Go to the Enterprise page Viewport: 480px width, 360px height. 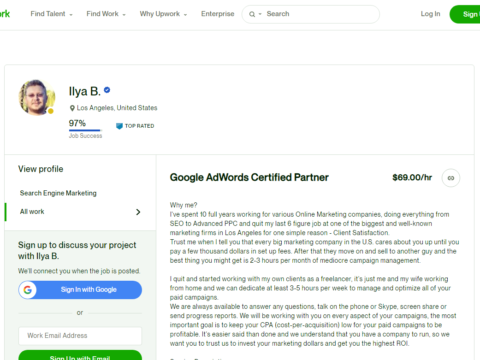click(217, 14)
